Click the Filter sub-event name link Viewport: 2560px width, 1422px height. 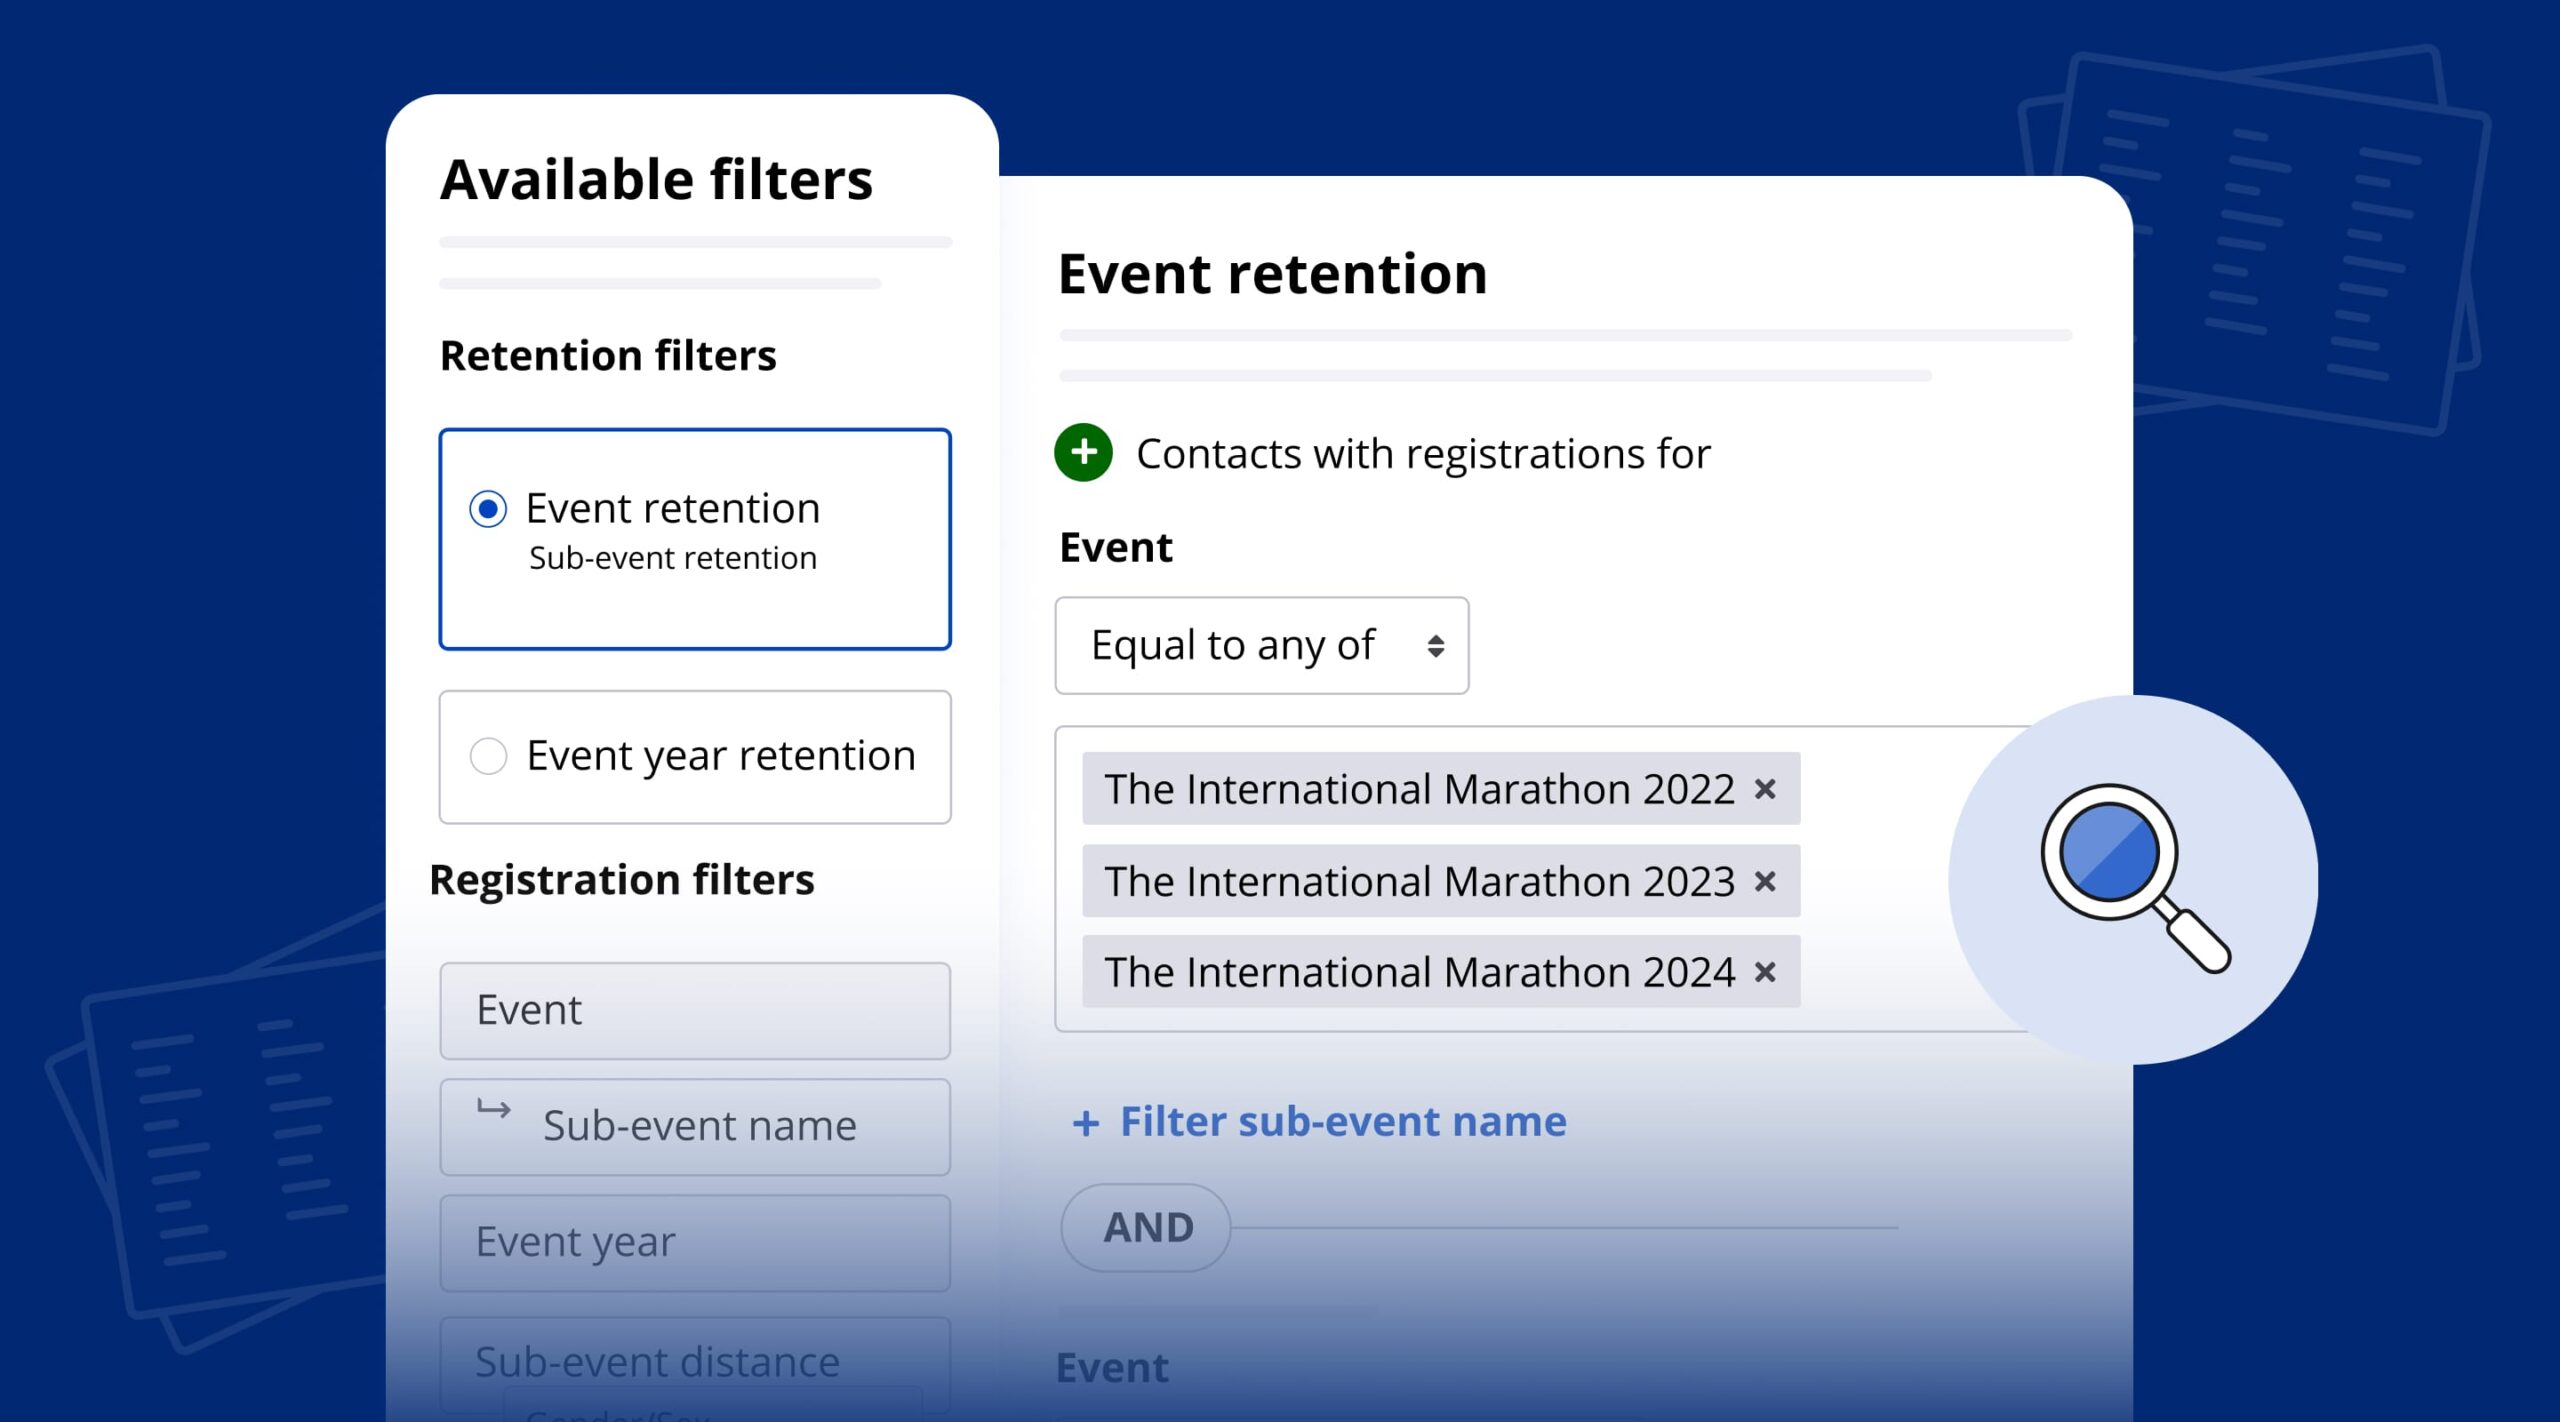coord(1342,1122)
